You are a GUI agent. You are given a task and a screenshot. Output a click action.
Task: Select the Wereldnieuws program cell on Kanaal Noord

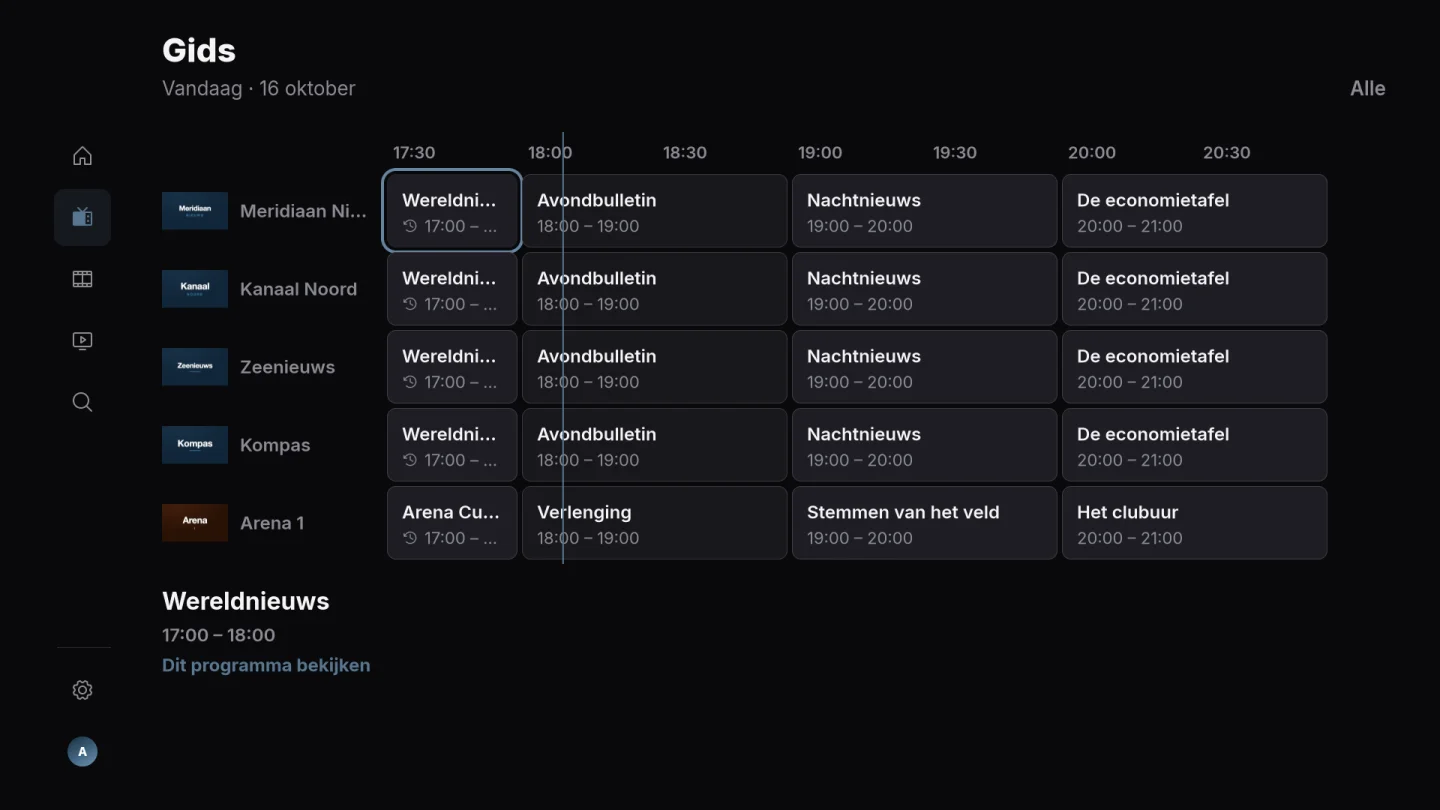pos(452,289)
